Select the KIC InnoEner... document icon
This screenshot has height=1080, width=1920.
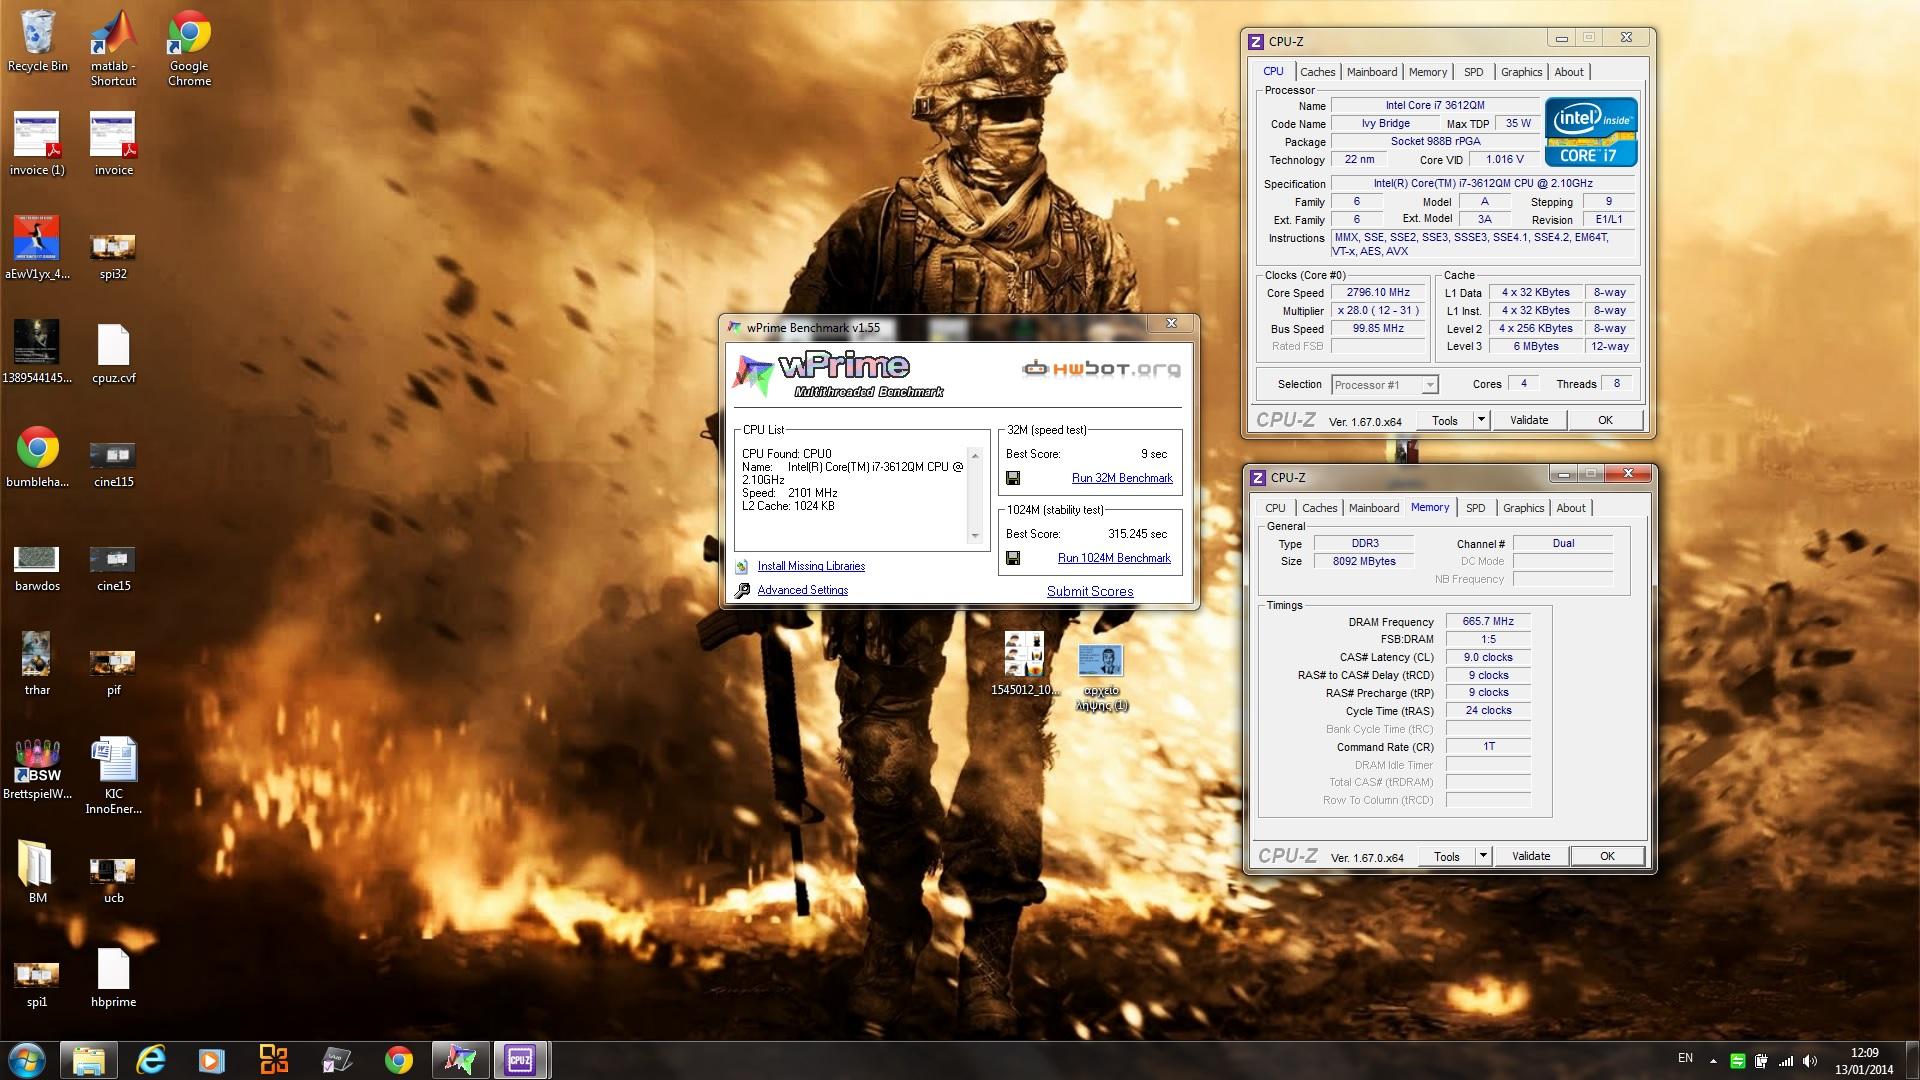tap(113, 776)
